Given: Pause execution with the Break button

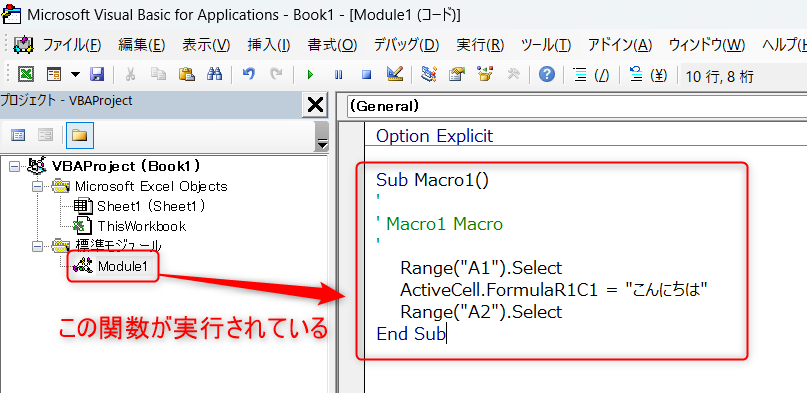Looking at the screenshot, I should [x=338, y=75].
